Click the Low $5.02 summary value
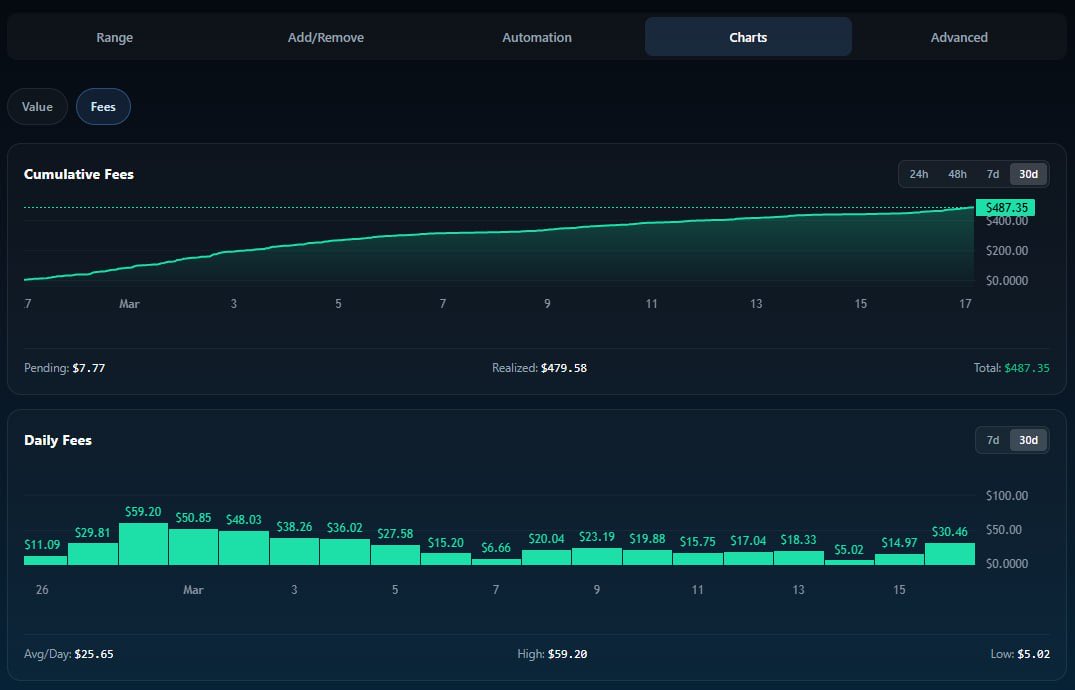This screenshot has height=690, width=1075. pos(1033,654)
